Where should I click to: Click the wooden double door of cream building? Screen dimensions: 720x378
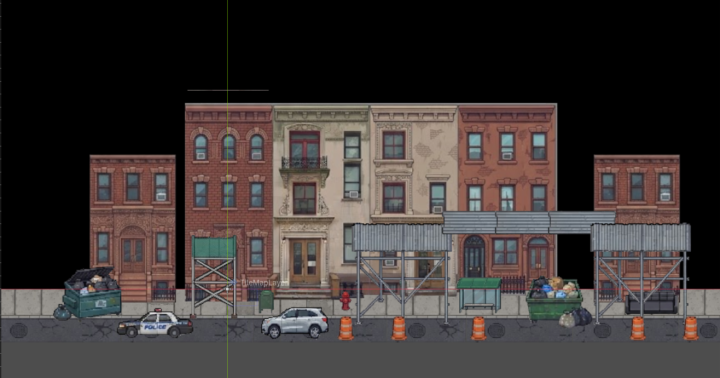[x=305, y=262]
